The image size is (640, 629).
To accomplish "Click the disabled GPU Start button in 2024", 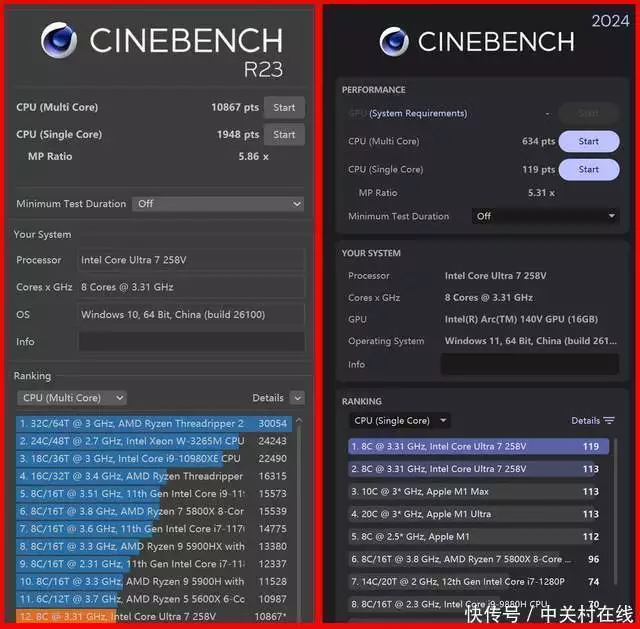I will tap(589, 113).
